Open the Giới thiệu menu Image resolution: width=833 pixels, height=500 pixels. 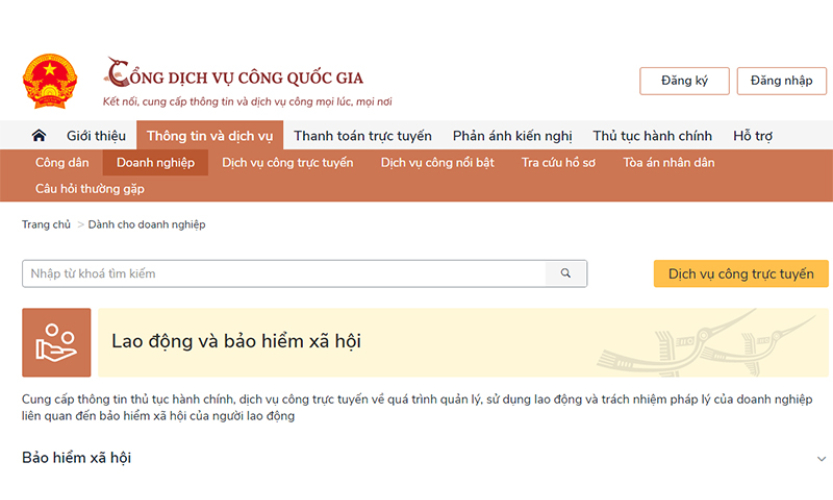tap(96, 136)
